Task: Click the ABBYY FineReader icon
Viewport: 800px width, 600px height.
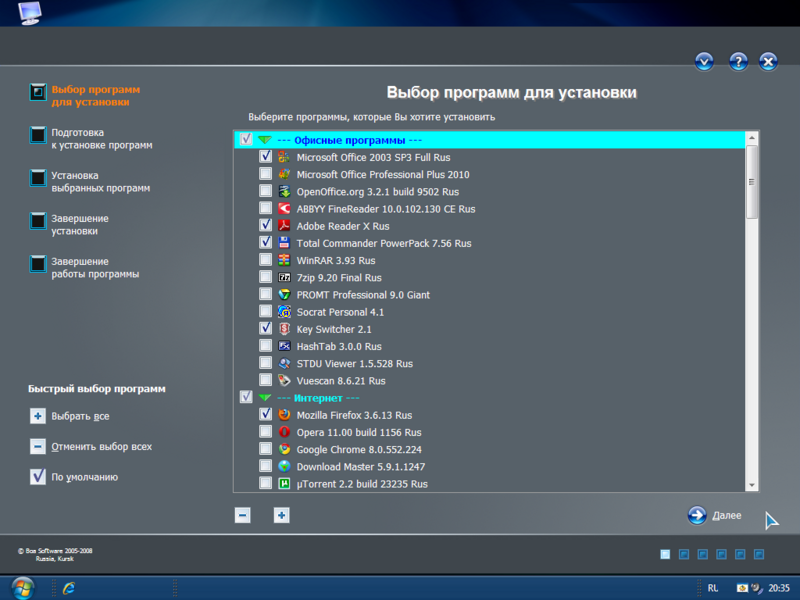Action: coord(284,209)
